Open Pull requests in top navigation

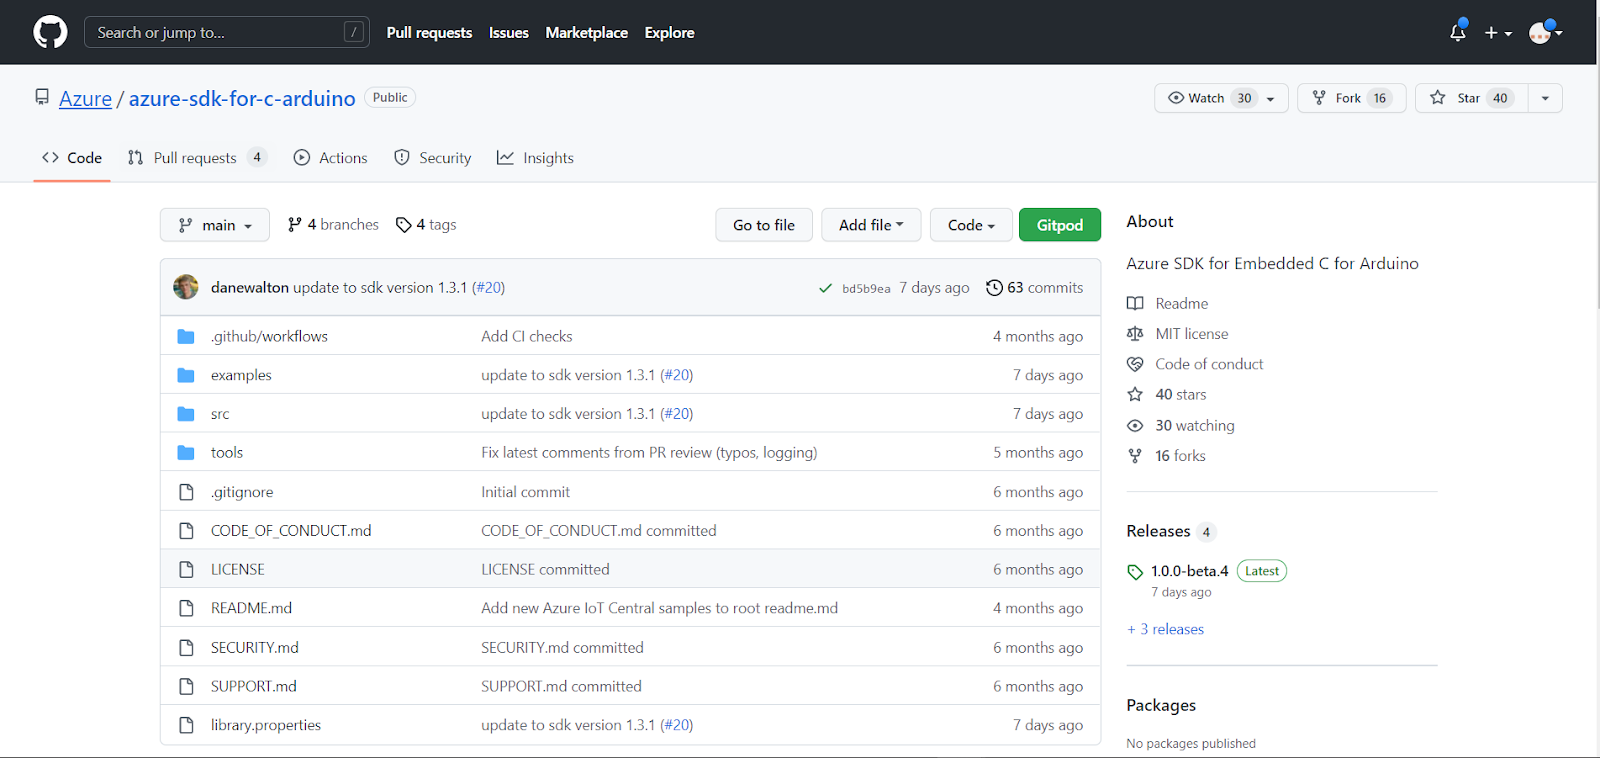coord(429,33)
